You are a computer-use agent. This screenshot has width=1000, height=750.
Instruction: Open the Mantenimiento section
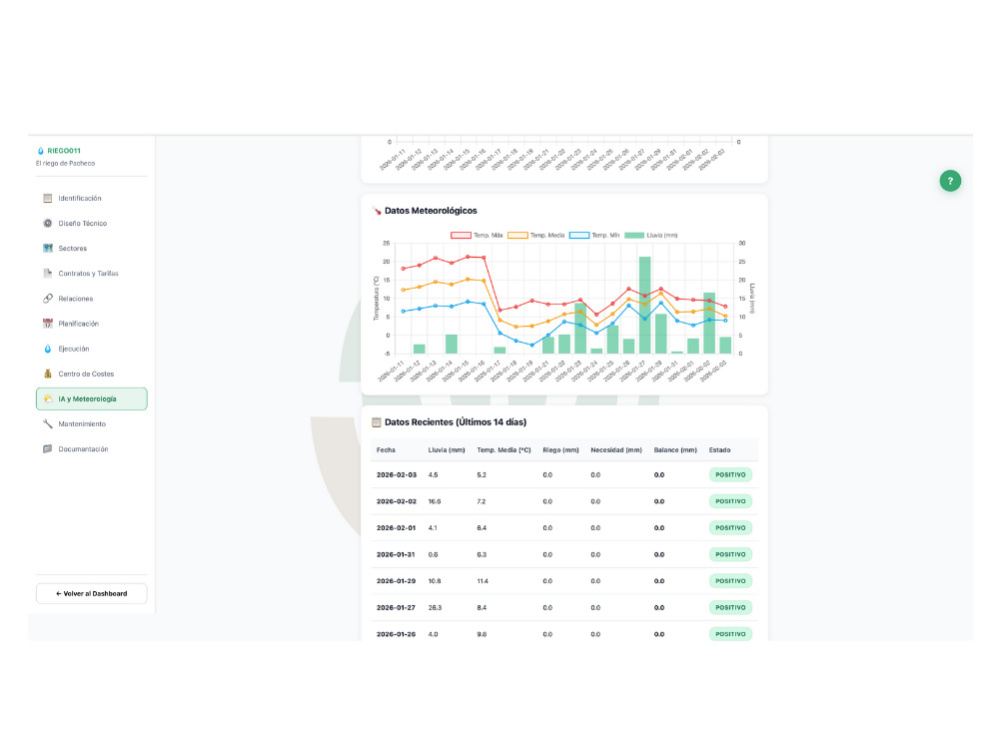point(92,424)
